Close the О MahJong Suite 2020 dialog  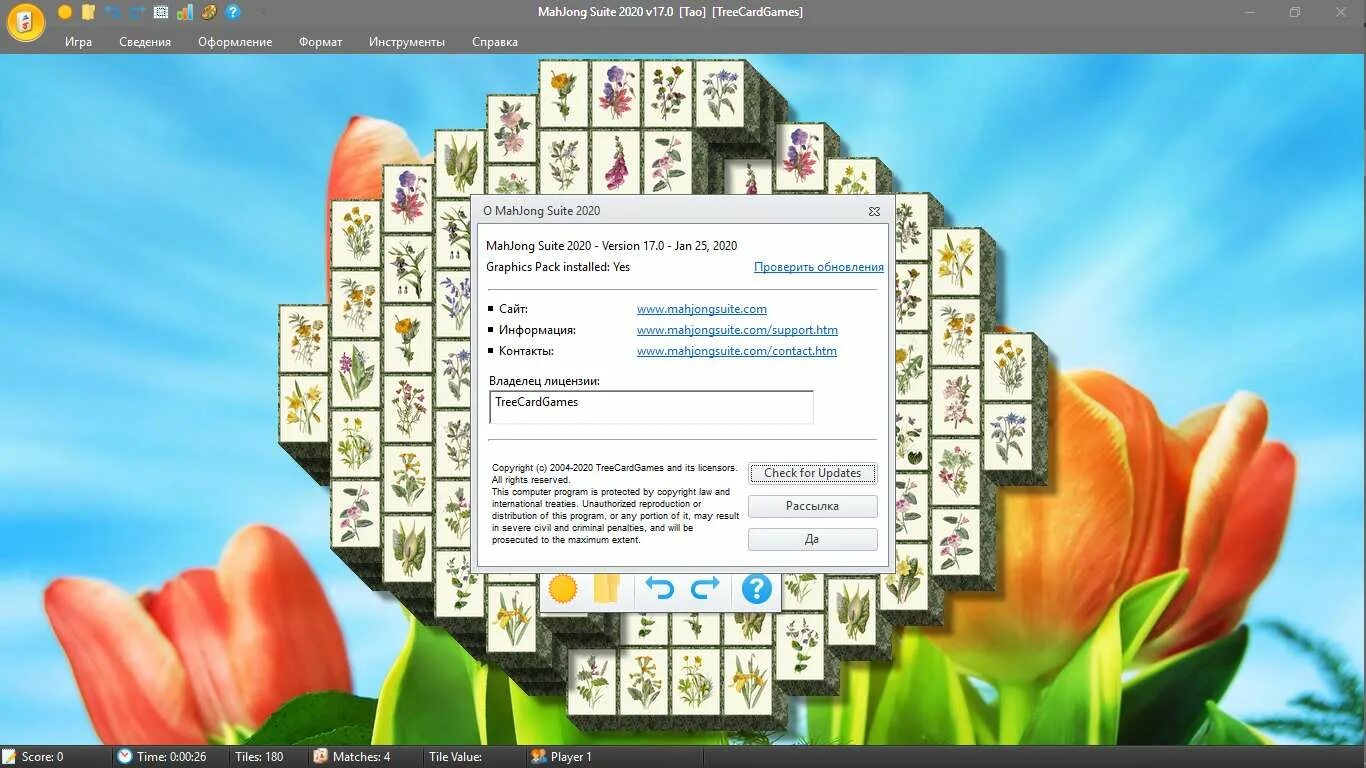(874, 211)
